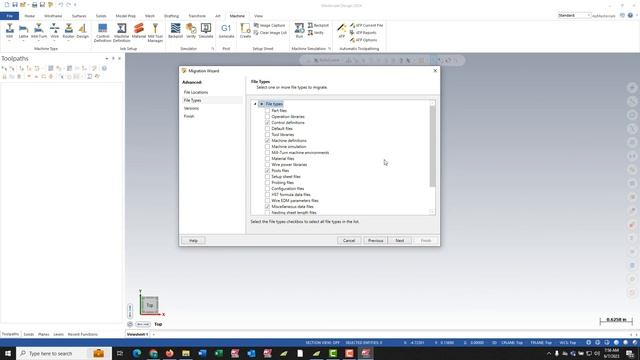This screenshot has width=640, height=360.
Task: Click Verify in Machine Simulation group
Action: [x=316, y=33]
